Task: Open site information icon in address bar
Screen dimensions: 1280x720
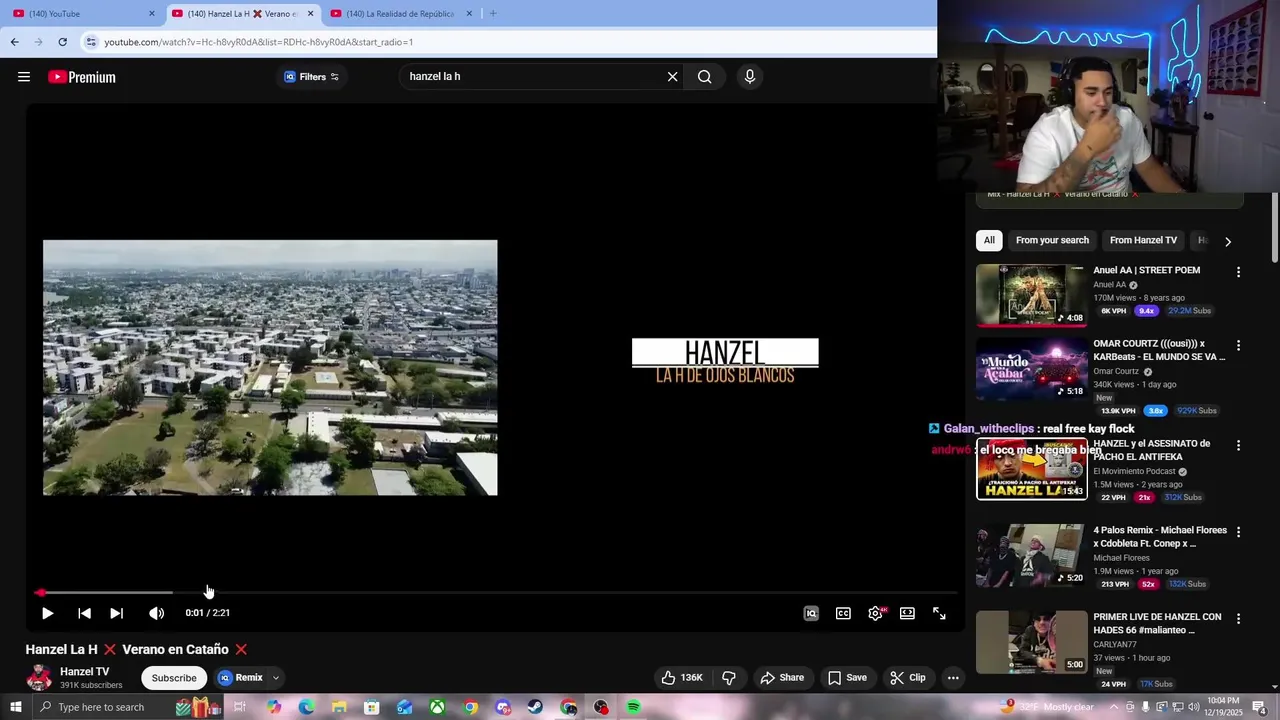Action: [91, 42]
